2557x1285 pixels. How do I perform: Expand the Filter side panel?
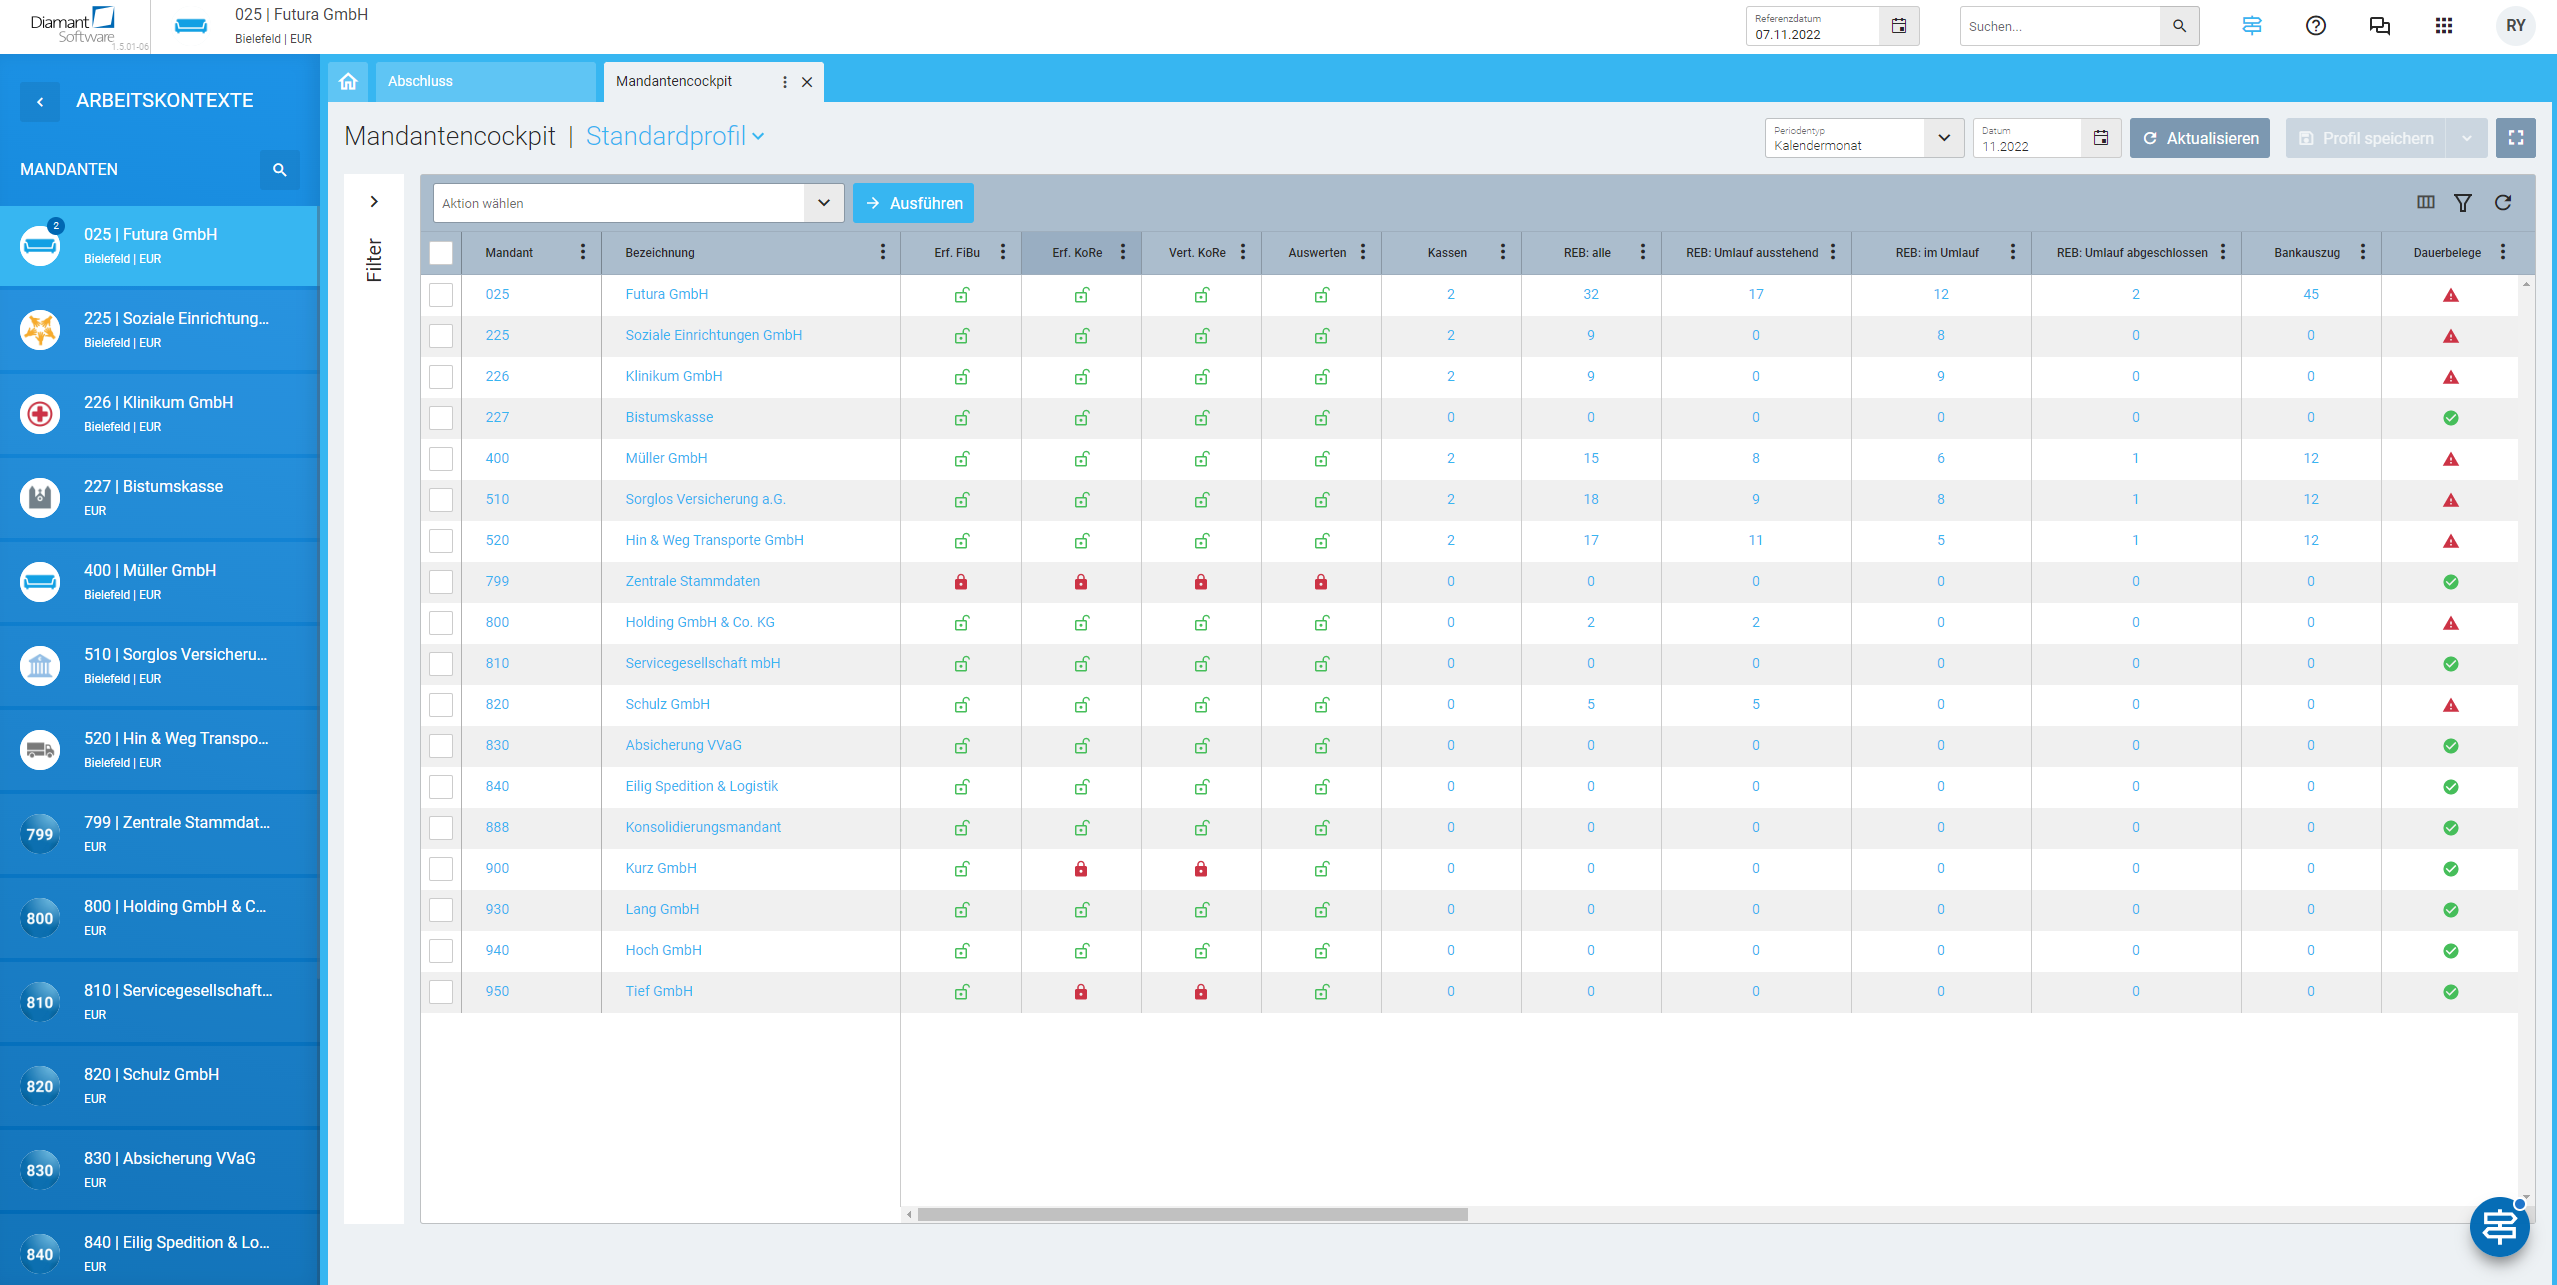tap(374, 202)
